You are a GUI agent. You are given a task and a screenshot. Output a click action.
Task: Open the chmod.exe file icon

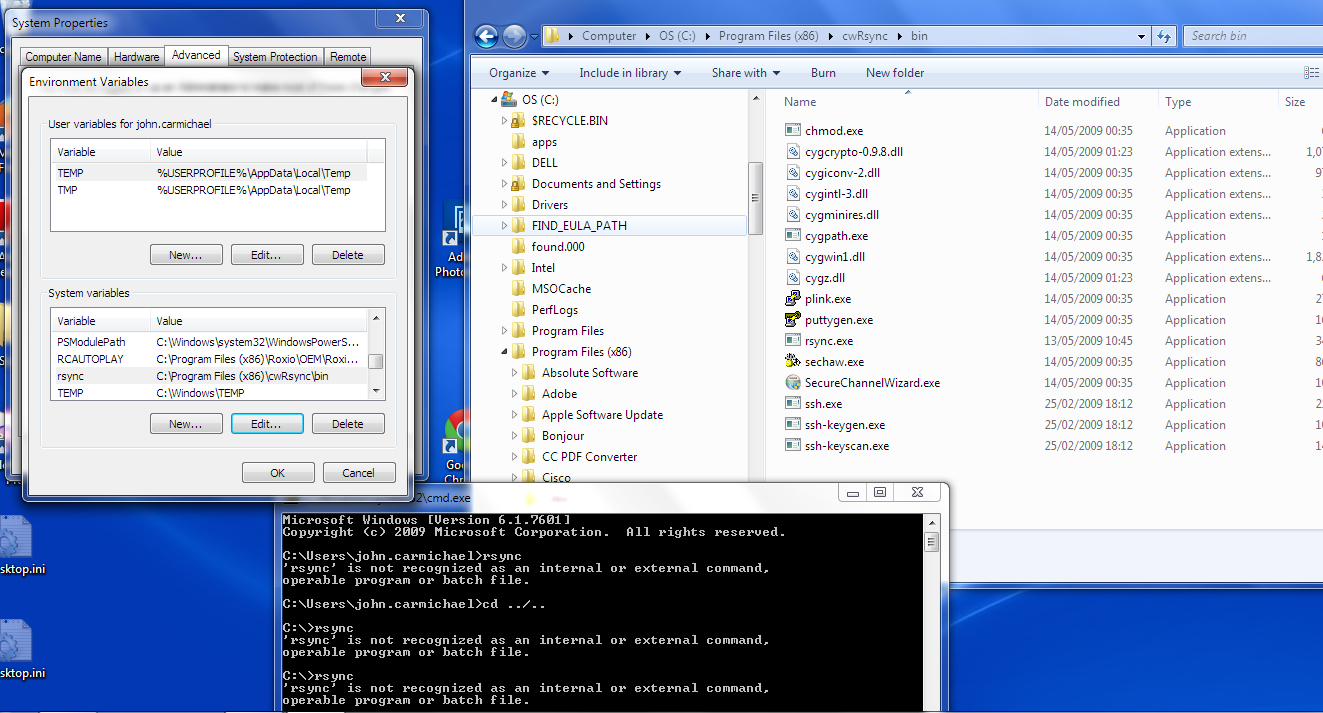click(x=793, y=131)
